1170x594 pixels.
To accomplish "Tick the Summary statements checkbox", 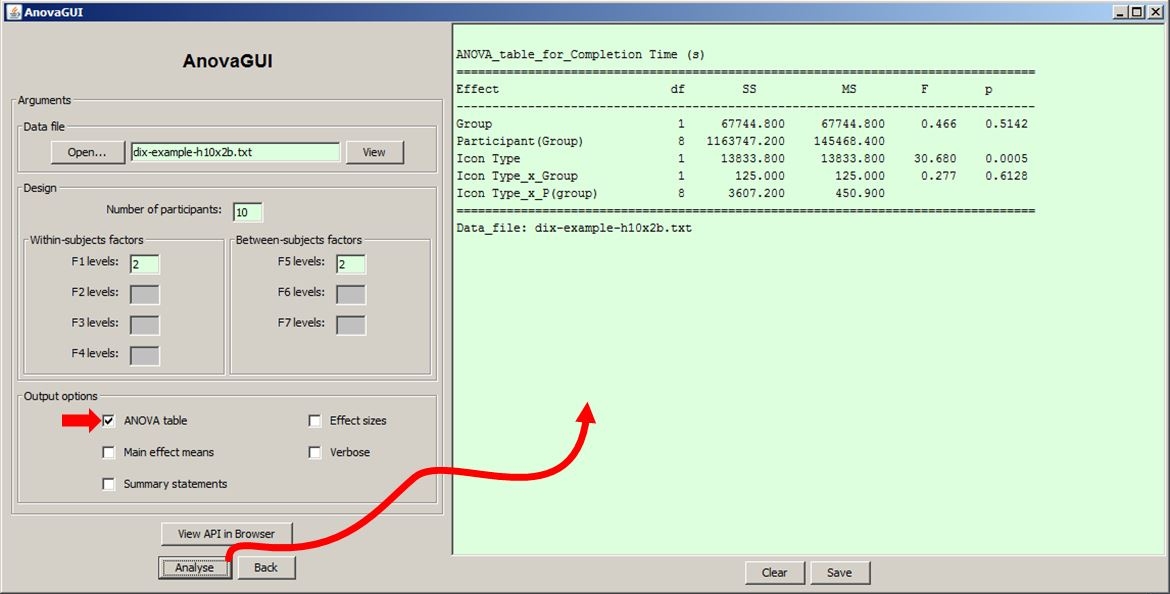I will point(109,484).
